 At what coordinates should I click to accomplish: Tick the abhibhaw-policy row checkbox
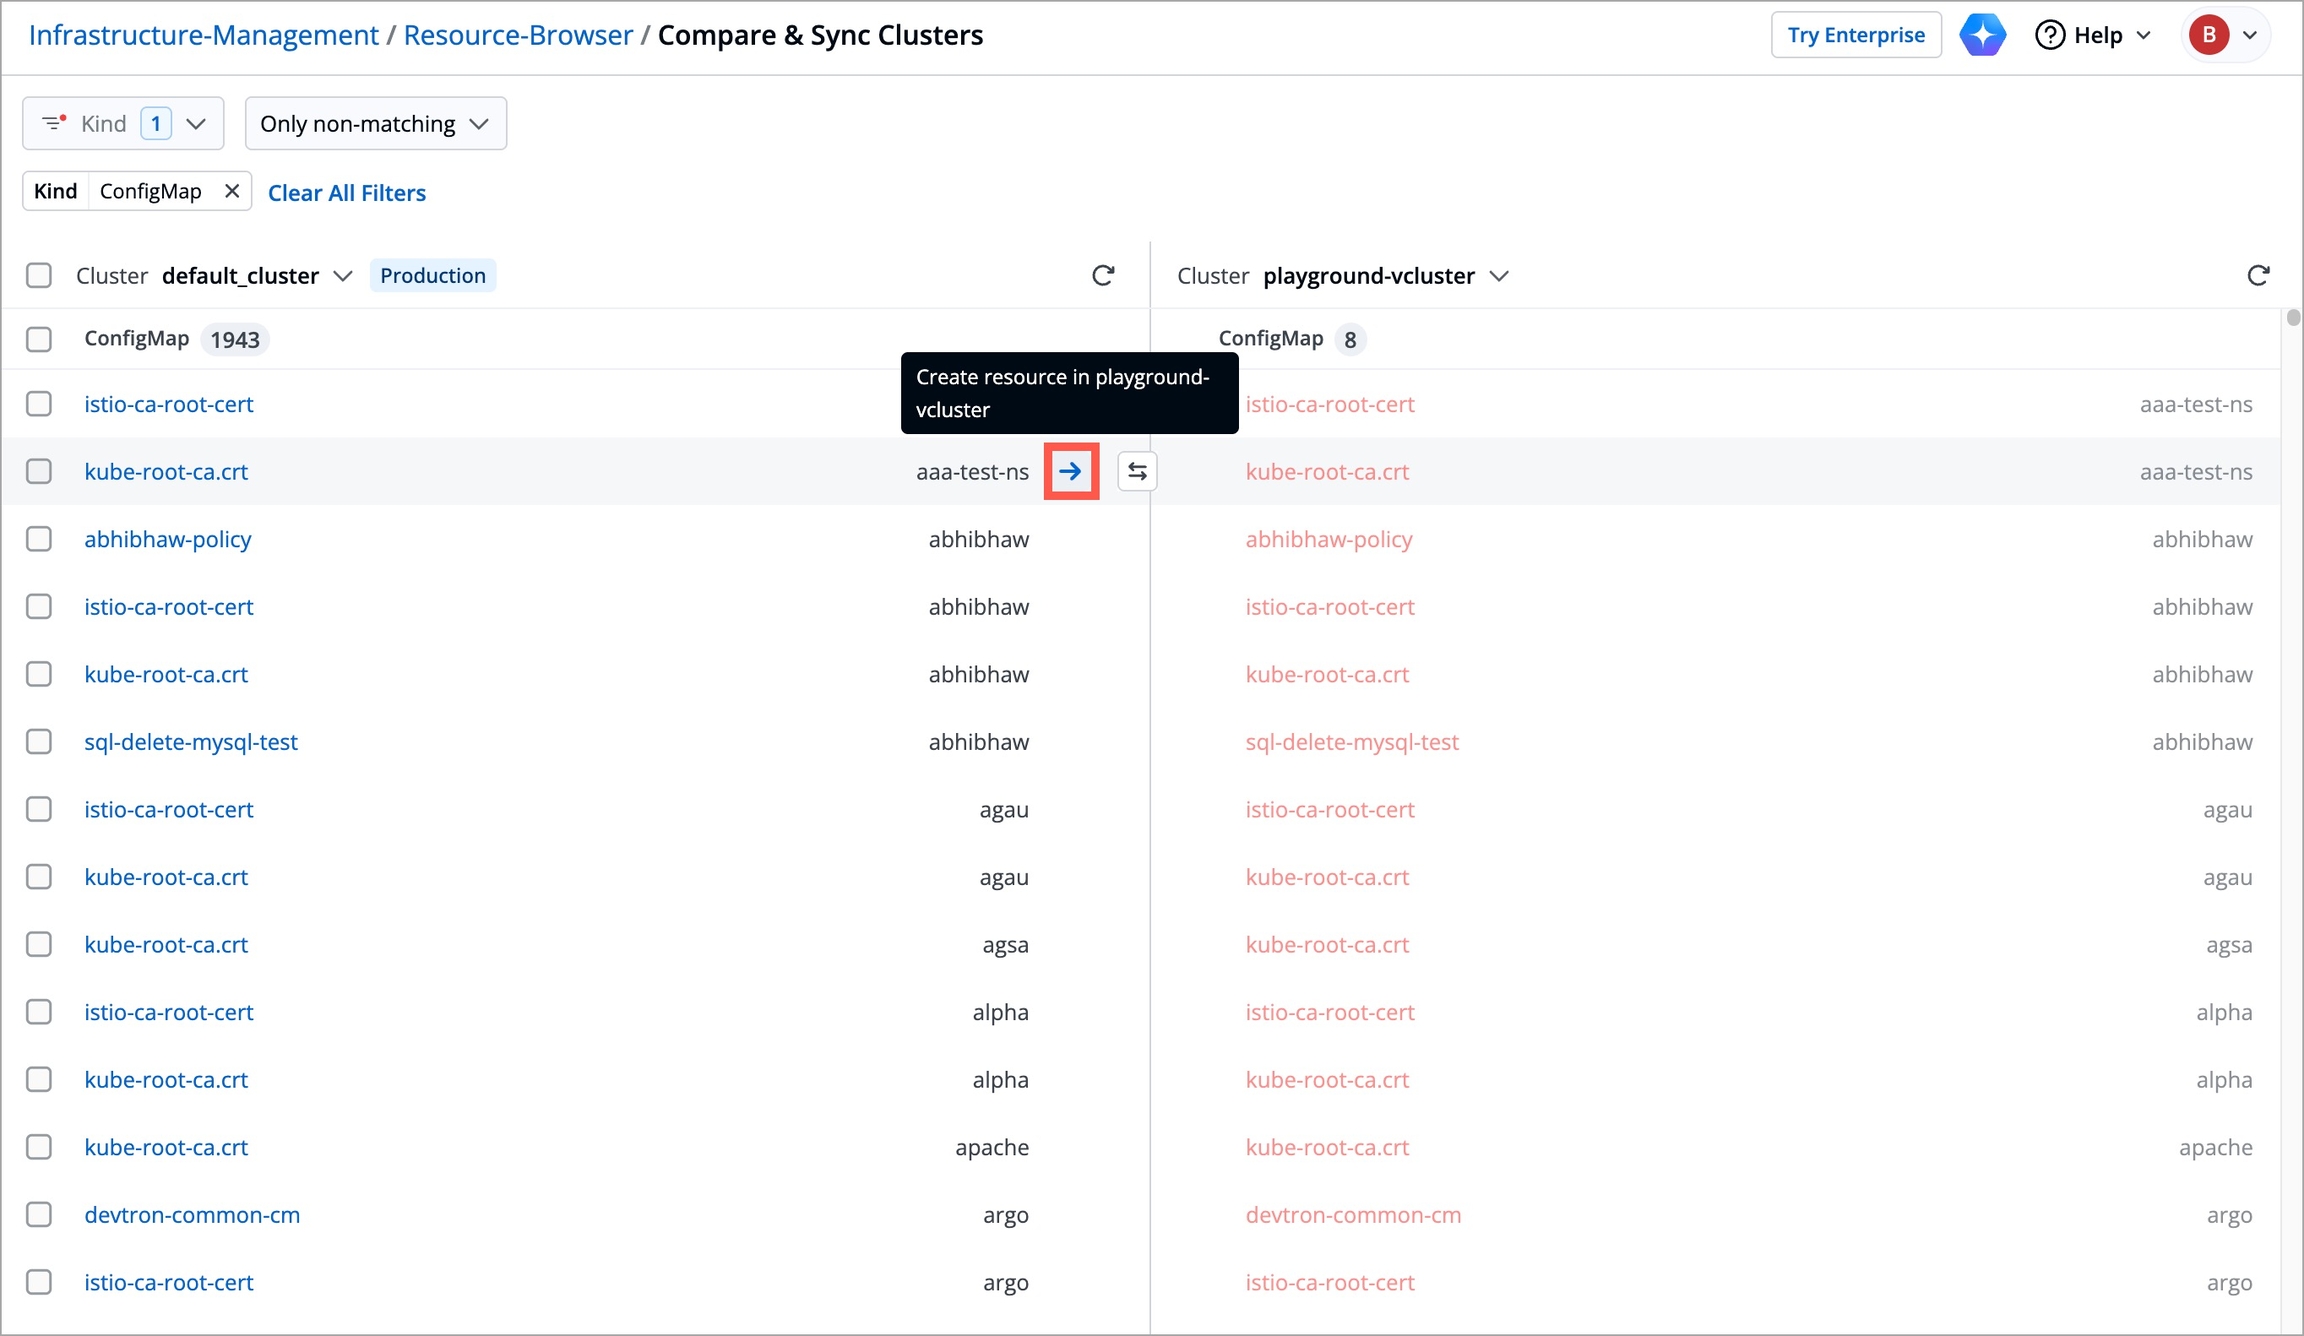pos(39,539)
